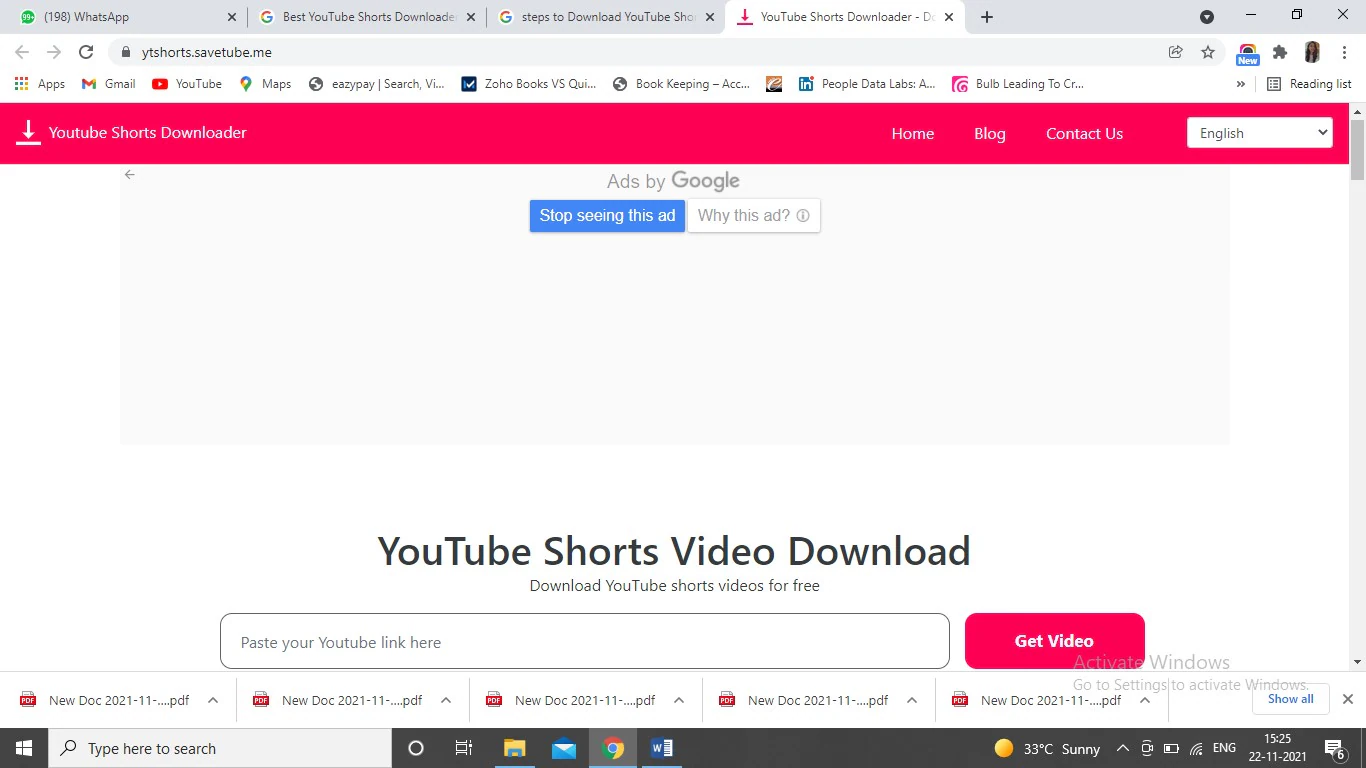Open the People Data Labs bookmark
The height and width of the screenshot is (768, 1366).
pyautogui.click(x=867, y=84)
